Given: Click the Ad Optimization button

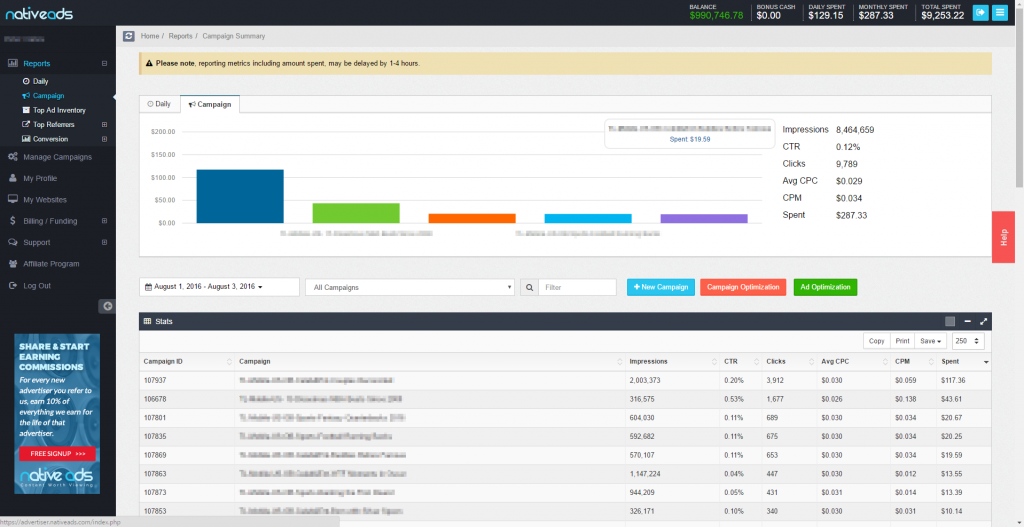Looking at the screenshot, I should [x=825, y=287].
